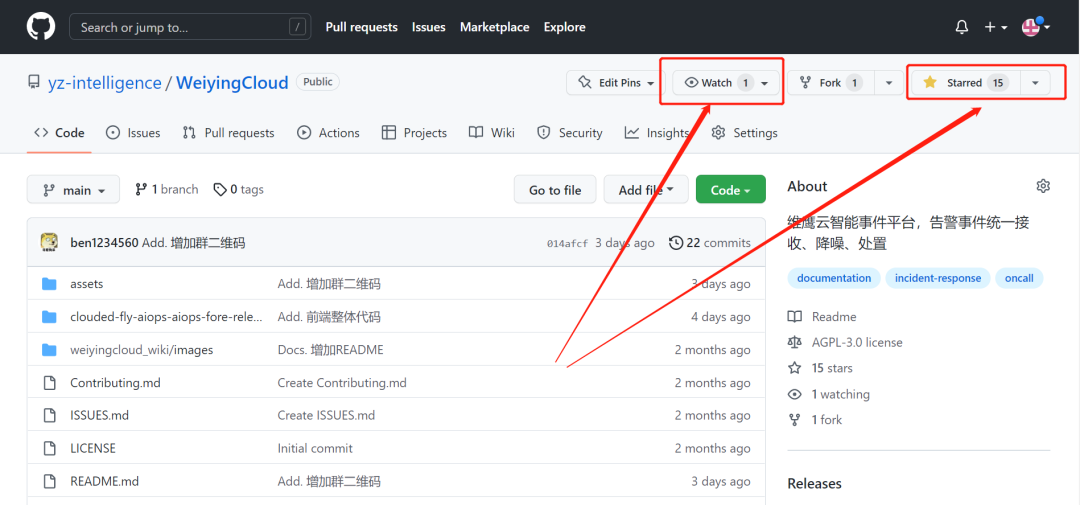This screenshot has height=505, width=1080.
Task: Unstar the repository with Starred button
Action: [x=966, y=83]
